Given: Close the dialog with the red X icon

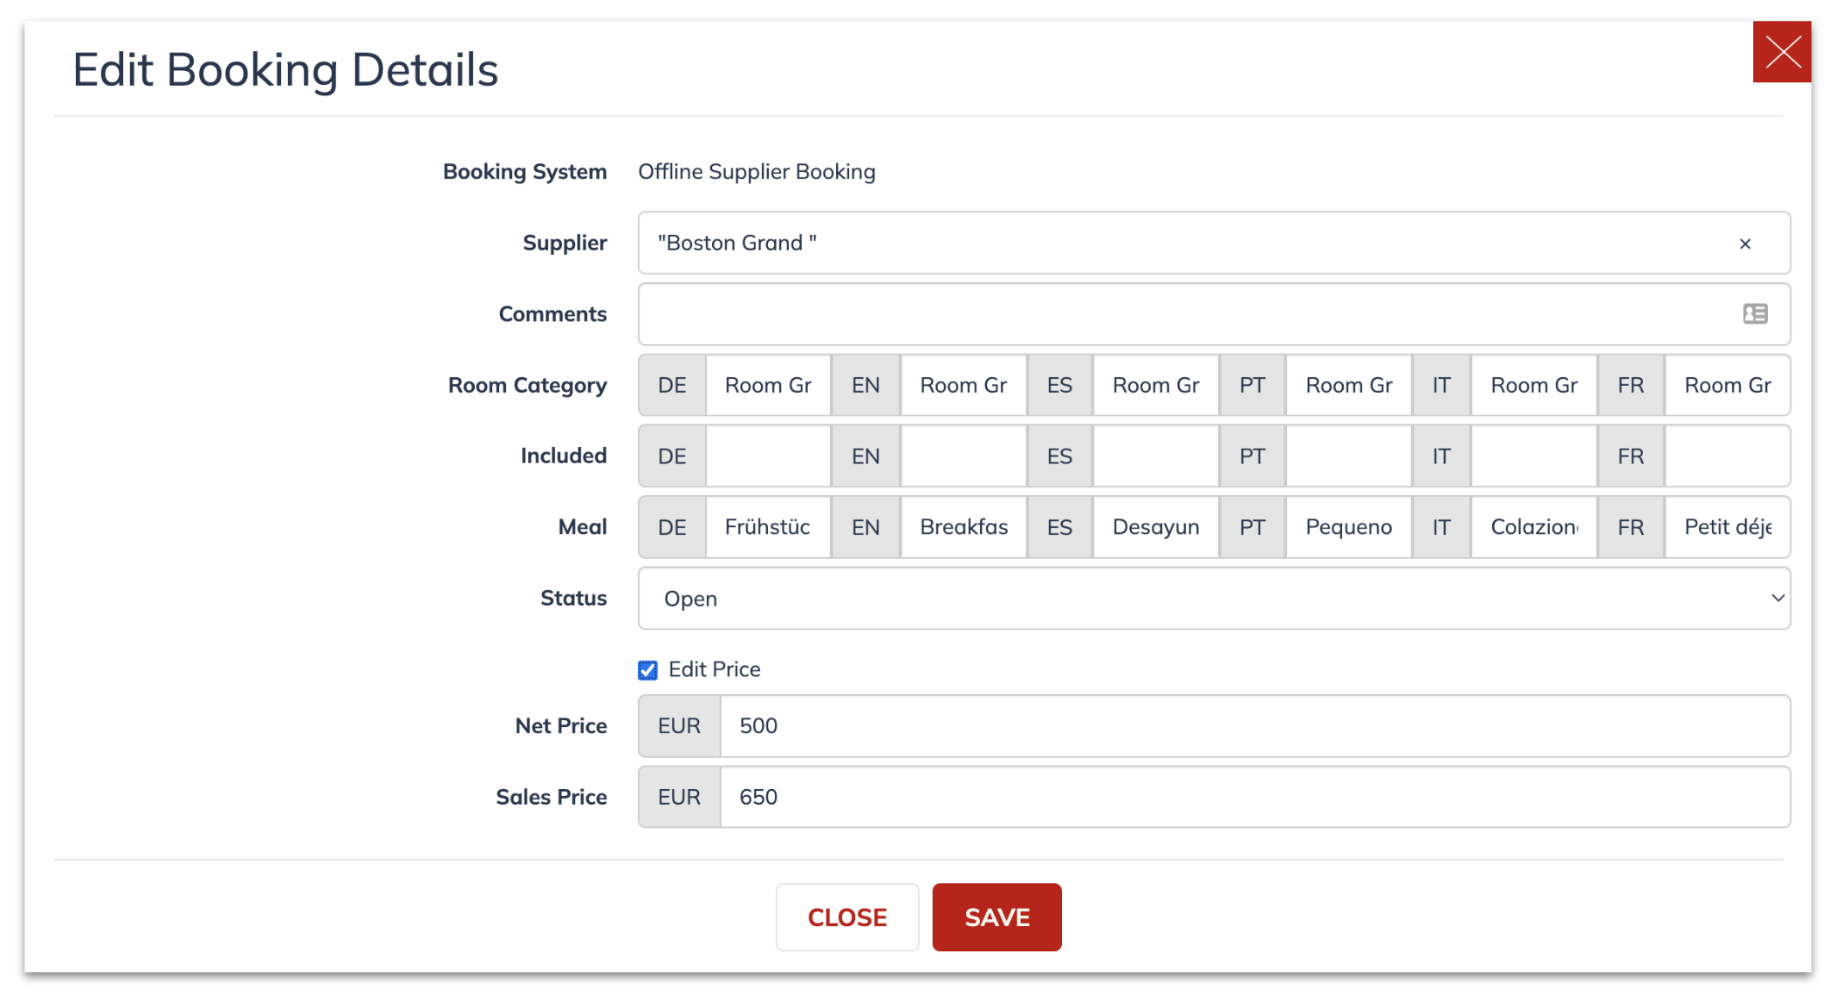Looking at the screenshot, I should click(x=1782, y=52).
